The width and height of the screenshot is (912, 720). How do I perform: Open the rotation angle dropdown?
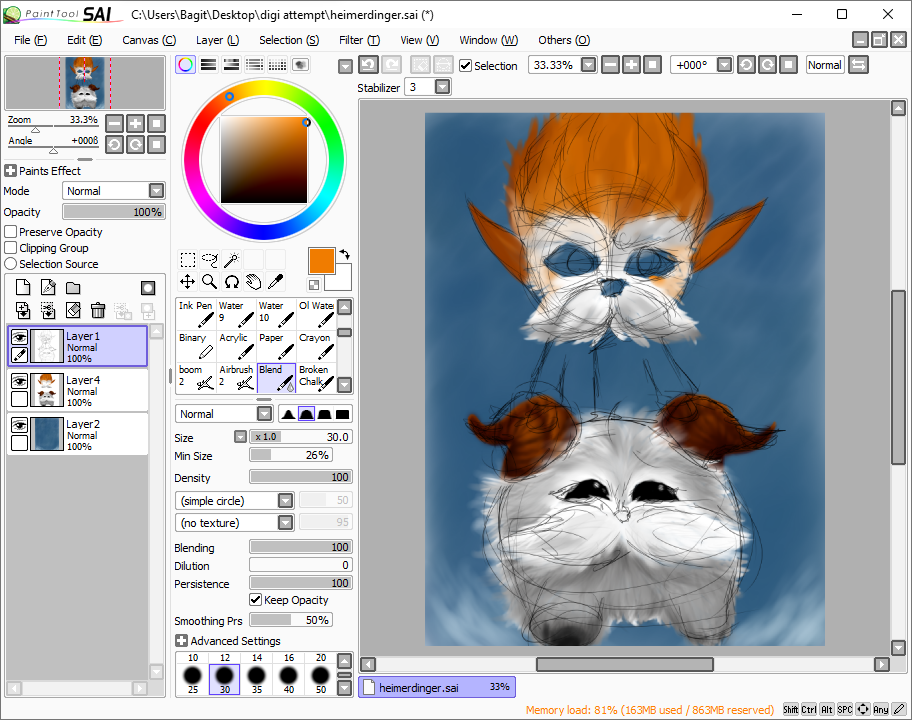[x=724, y=65]
